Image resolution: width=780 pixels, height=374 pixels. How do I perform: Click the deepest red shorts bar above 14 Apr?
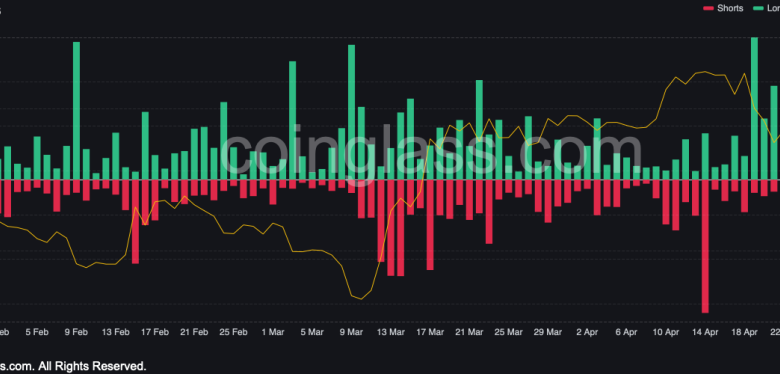click(705, 246)
